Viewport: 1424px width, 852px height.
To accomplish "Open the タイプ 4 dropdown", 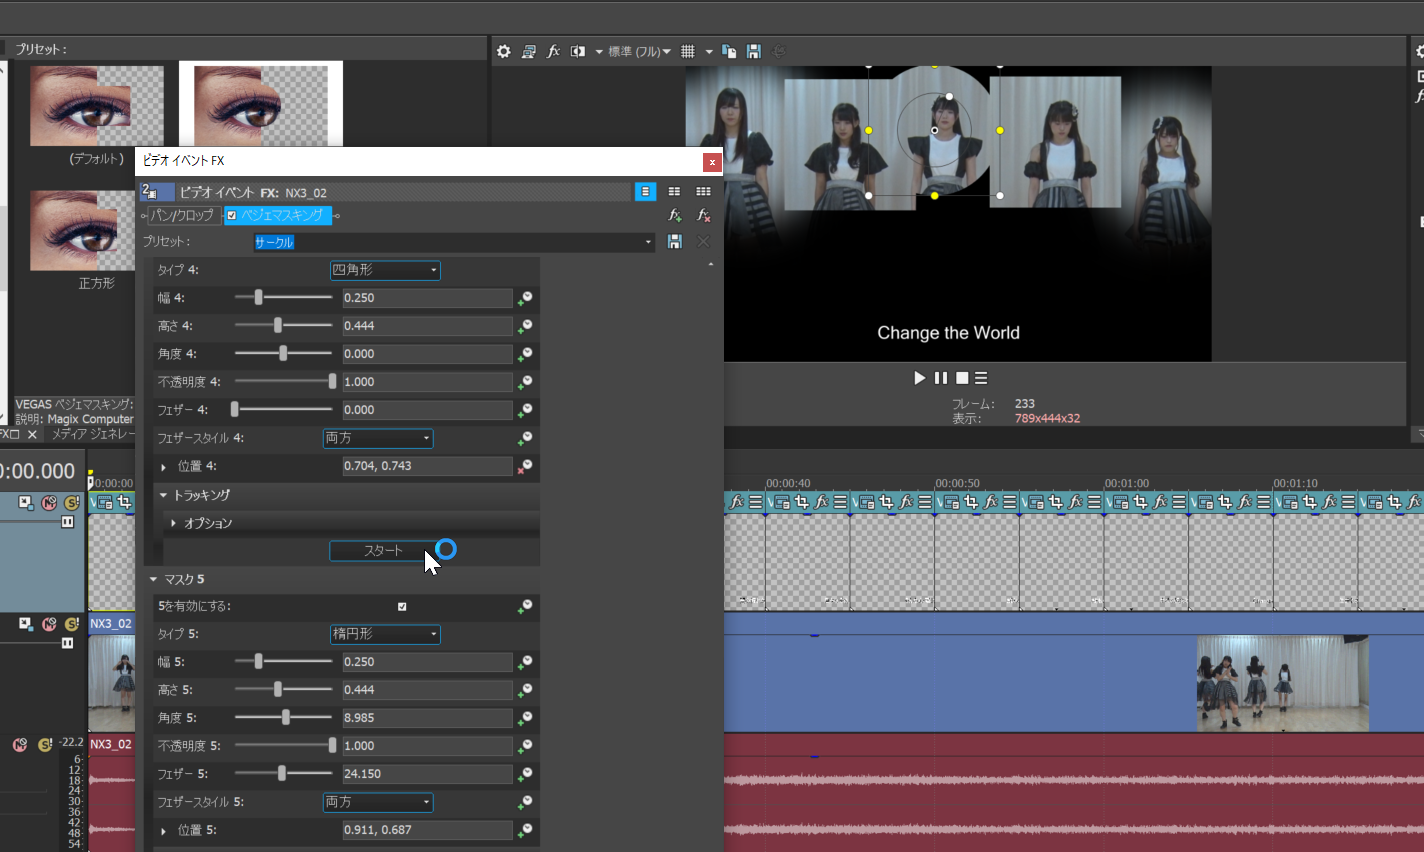I will pos(385,270).
